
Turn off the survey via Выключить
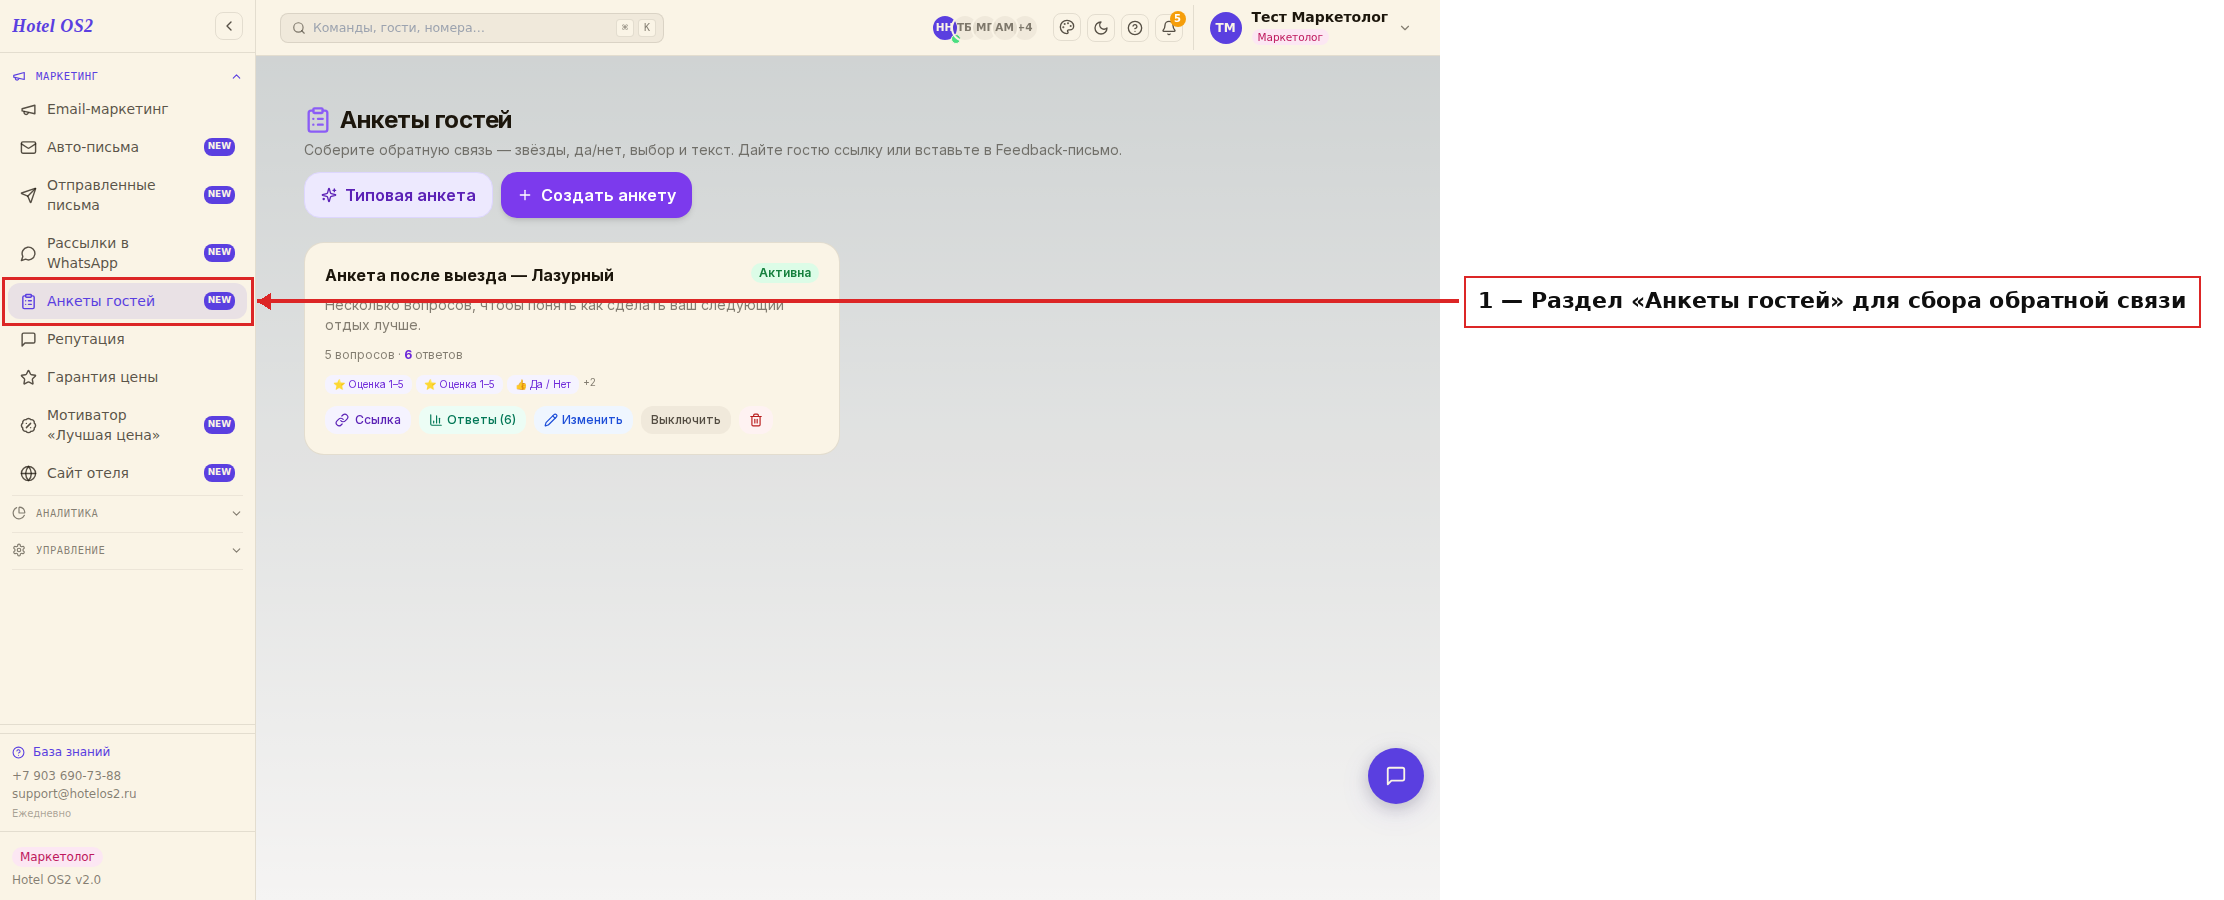(686, 420)
